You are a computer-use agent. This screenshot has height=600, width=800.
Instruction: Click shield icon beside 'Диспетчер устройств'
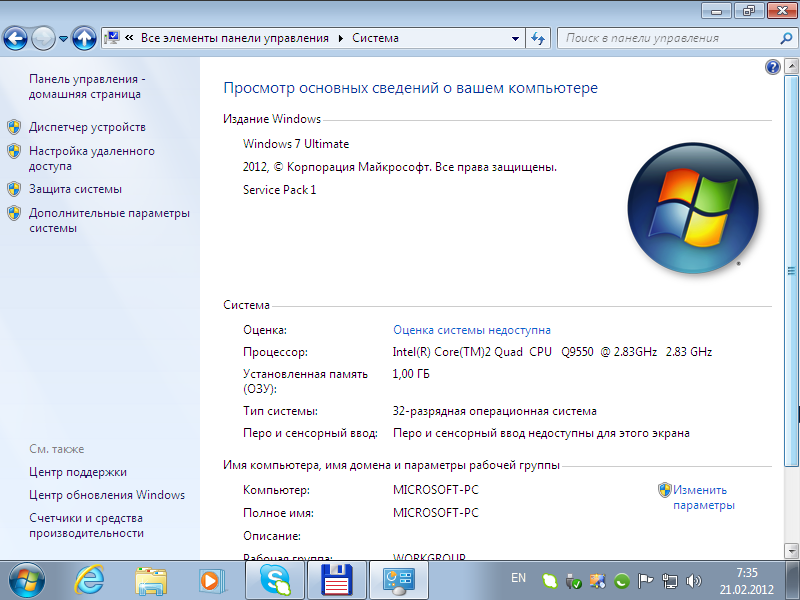click(x=14, y=127)
